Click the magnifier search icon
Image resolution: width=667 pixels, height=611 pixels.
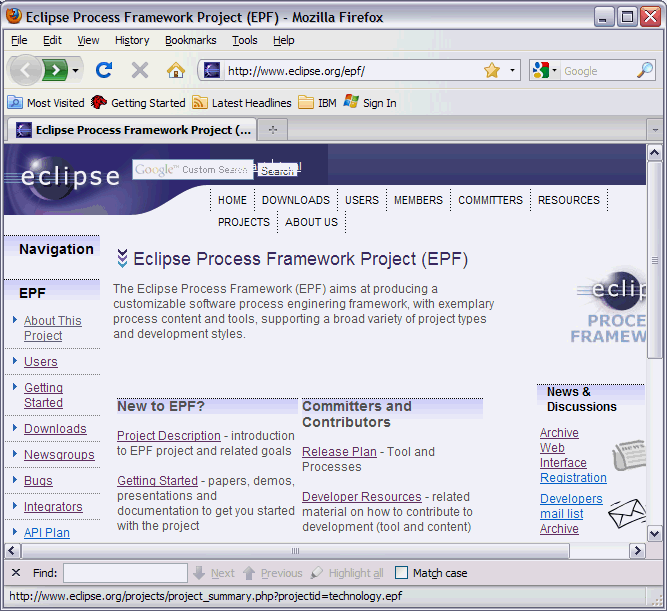pos(645,70)
